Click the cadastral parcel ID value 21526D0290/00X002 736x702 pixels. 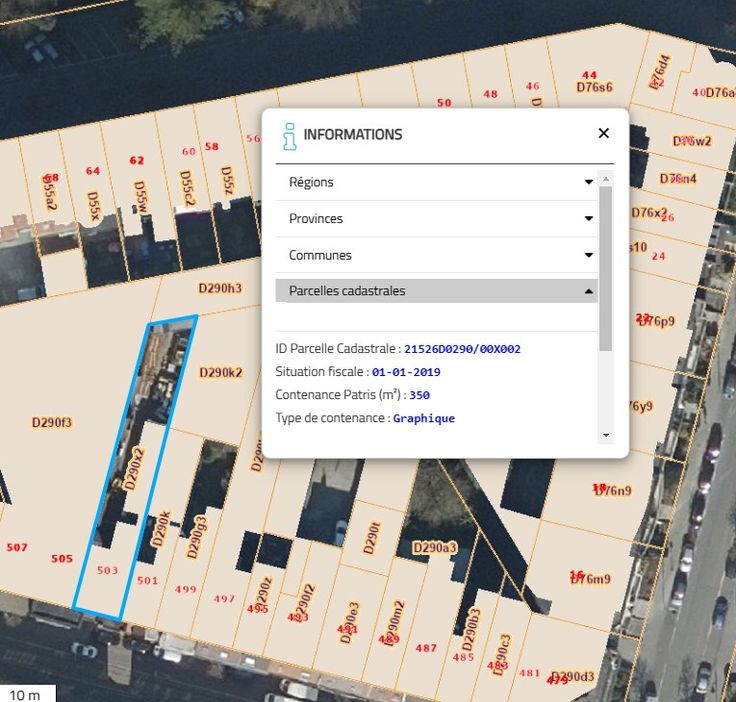point(462,349)
